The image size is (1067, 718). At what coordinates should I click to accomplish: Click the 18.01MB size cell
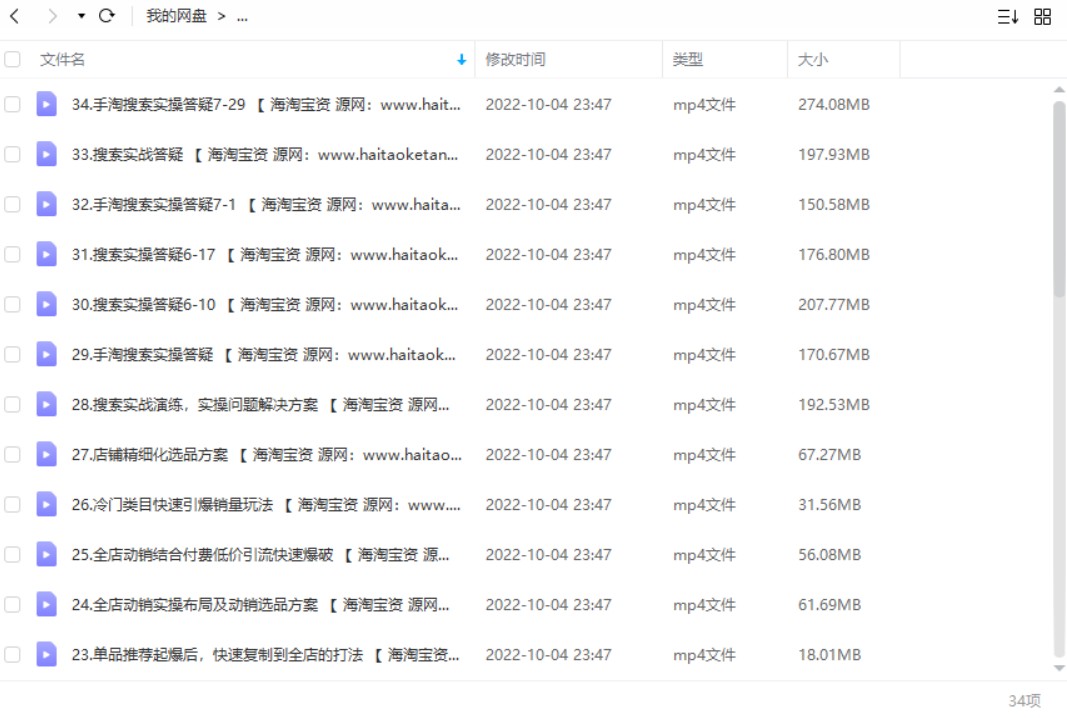(x=830, y=655)
